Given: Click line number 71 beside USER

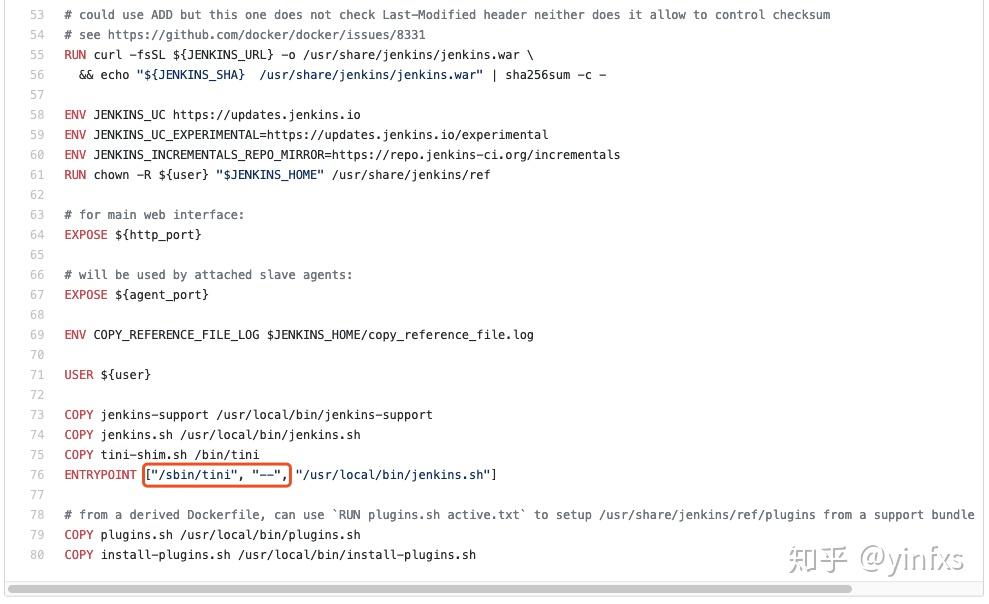Looking at the screenshot, I should [37, 375].
